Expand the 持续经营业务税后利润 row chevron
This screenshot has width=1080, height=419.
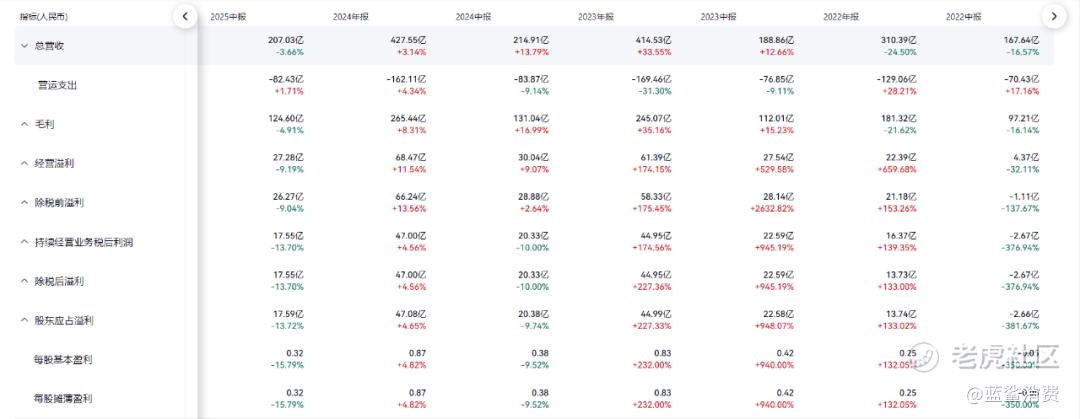24,242
